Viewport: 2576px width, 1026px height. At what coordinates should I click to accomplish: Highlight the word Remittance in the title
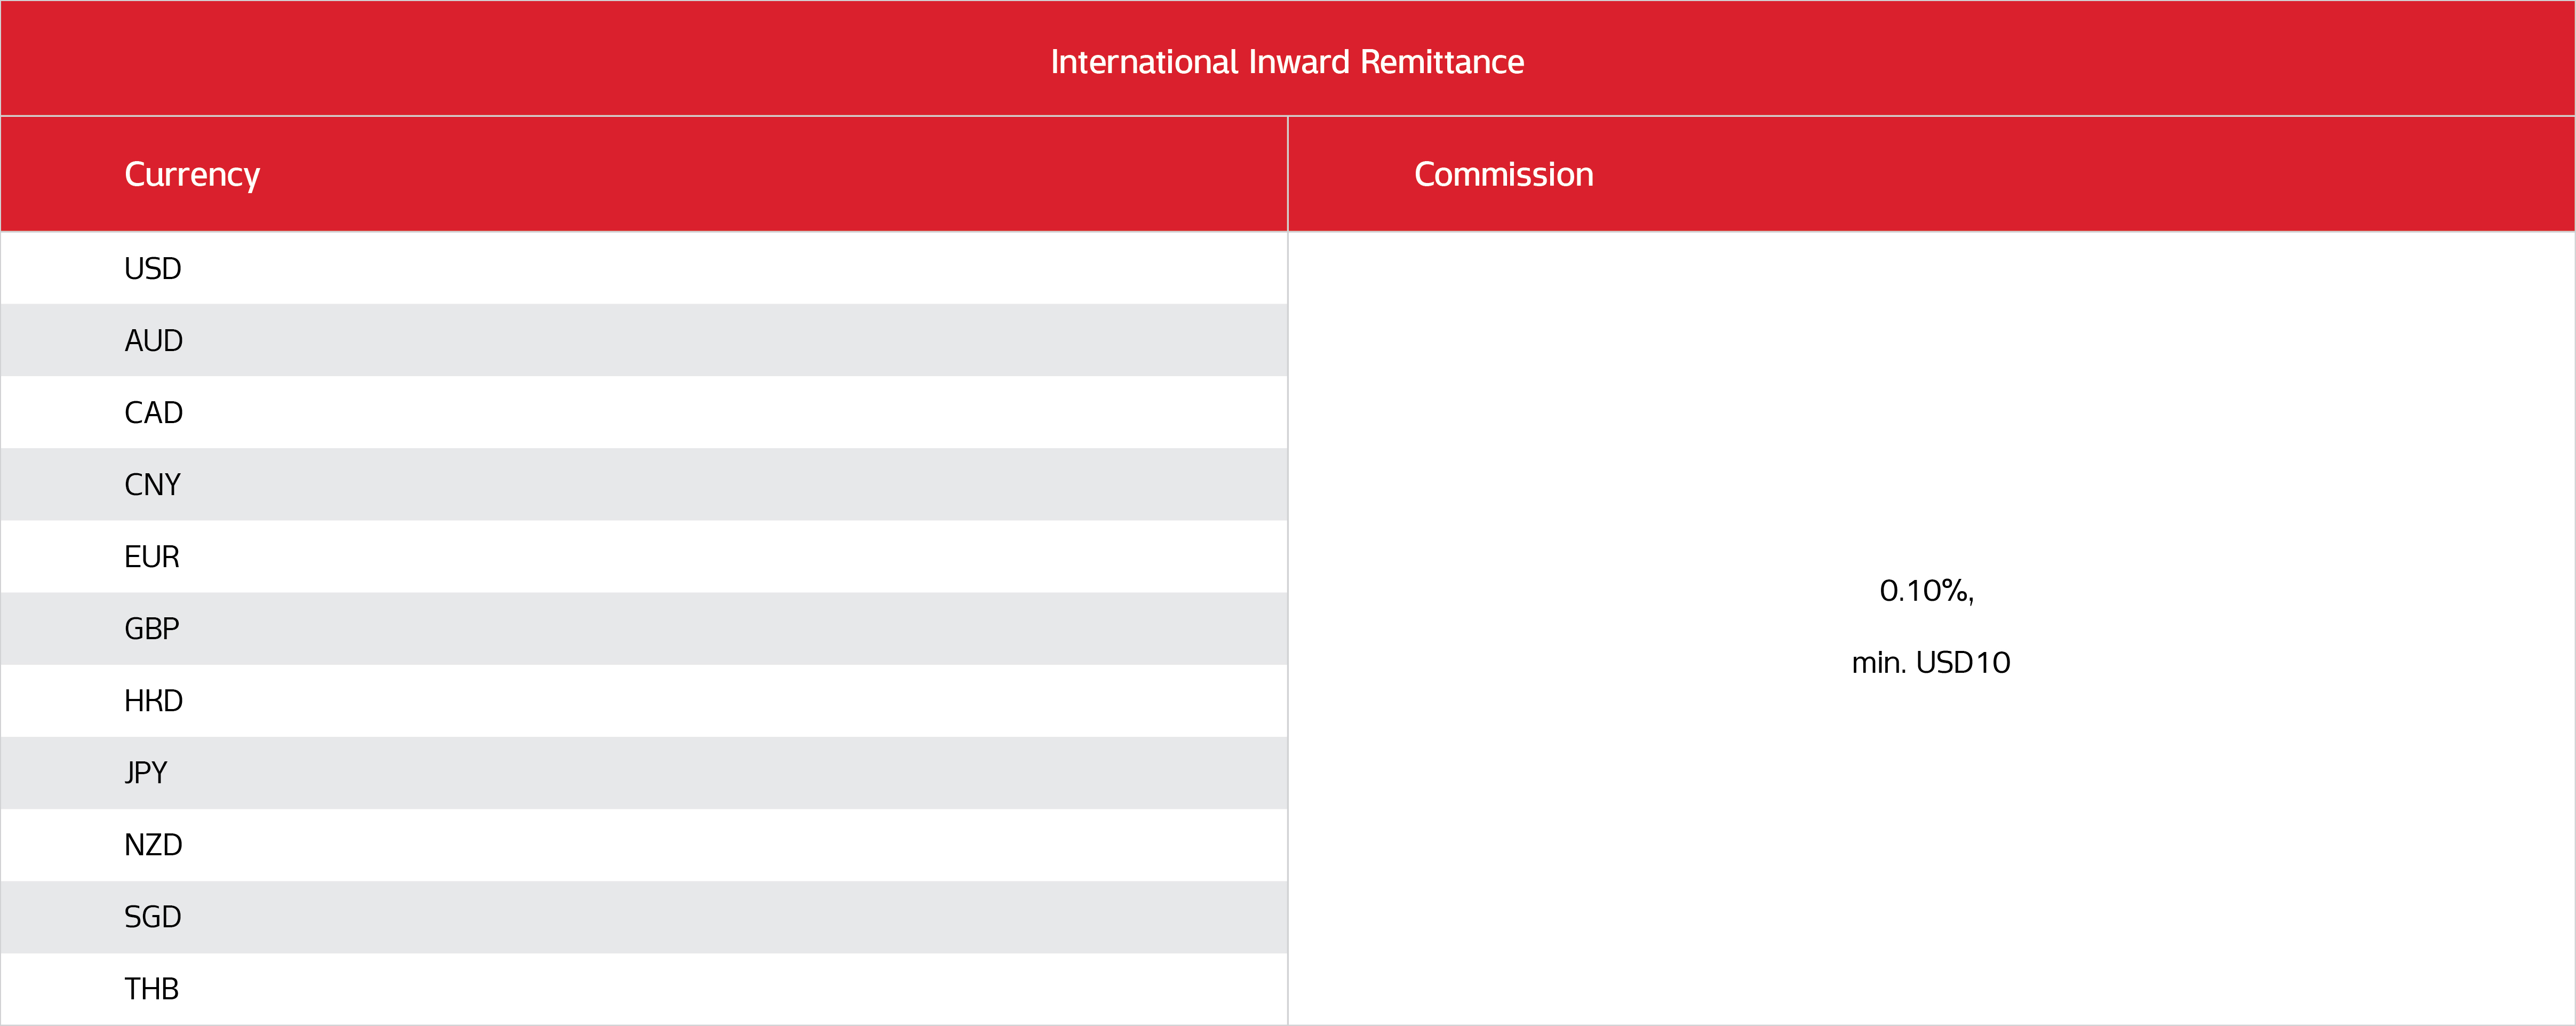point(1442,62)
